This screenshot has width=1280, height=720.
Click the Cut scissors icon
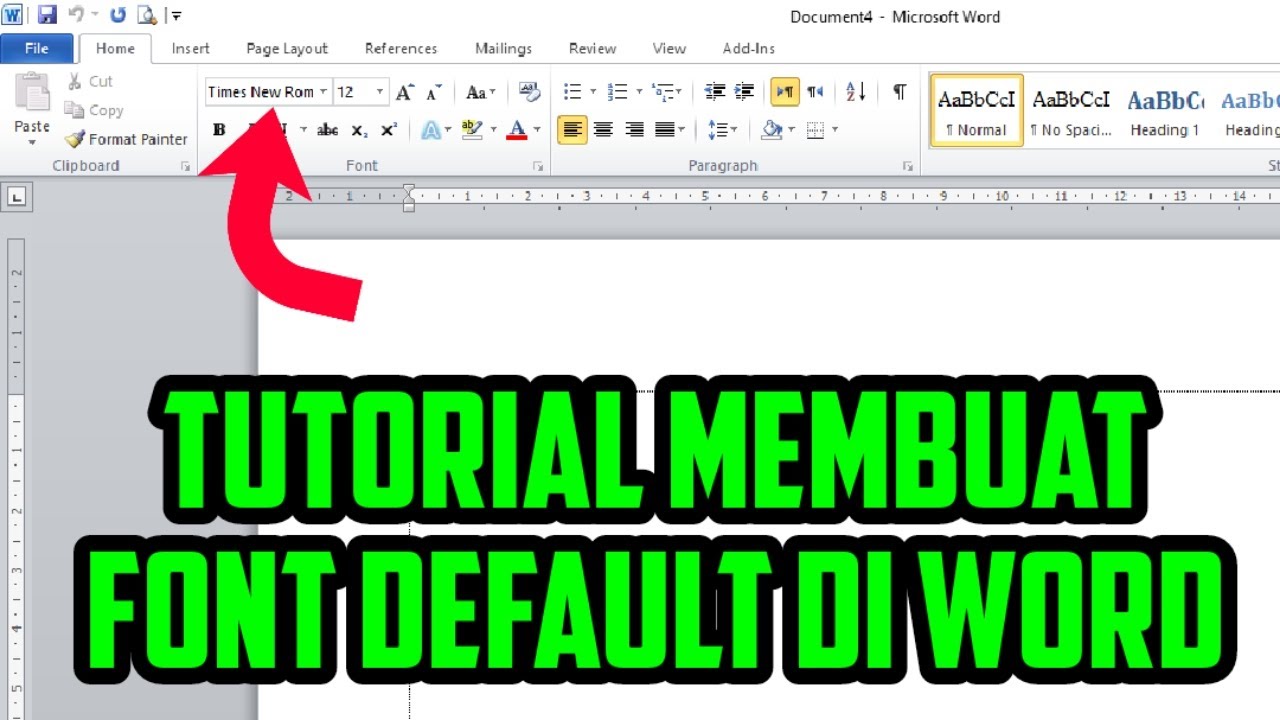coord(74,81)
